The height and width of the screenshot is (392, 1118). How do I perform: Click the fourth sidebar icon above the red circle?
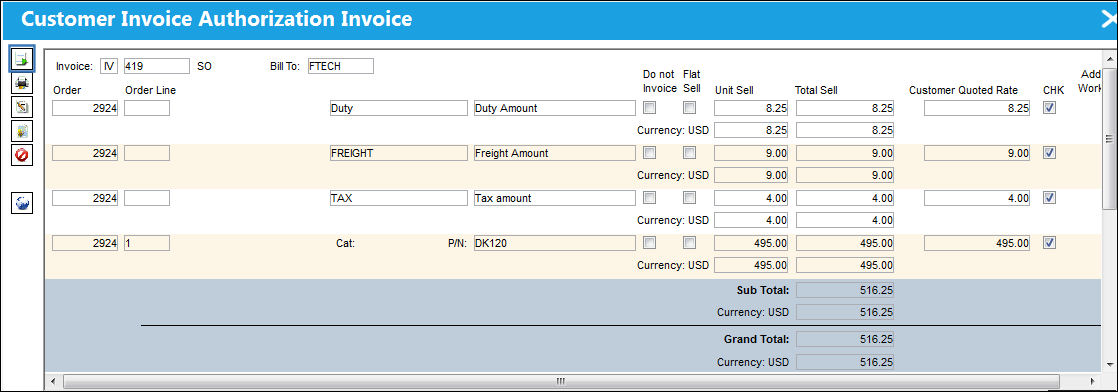pyautogui.click(x=22, y=131)
